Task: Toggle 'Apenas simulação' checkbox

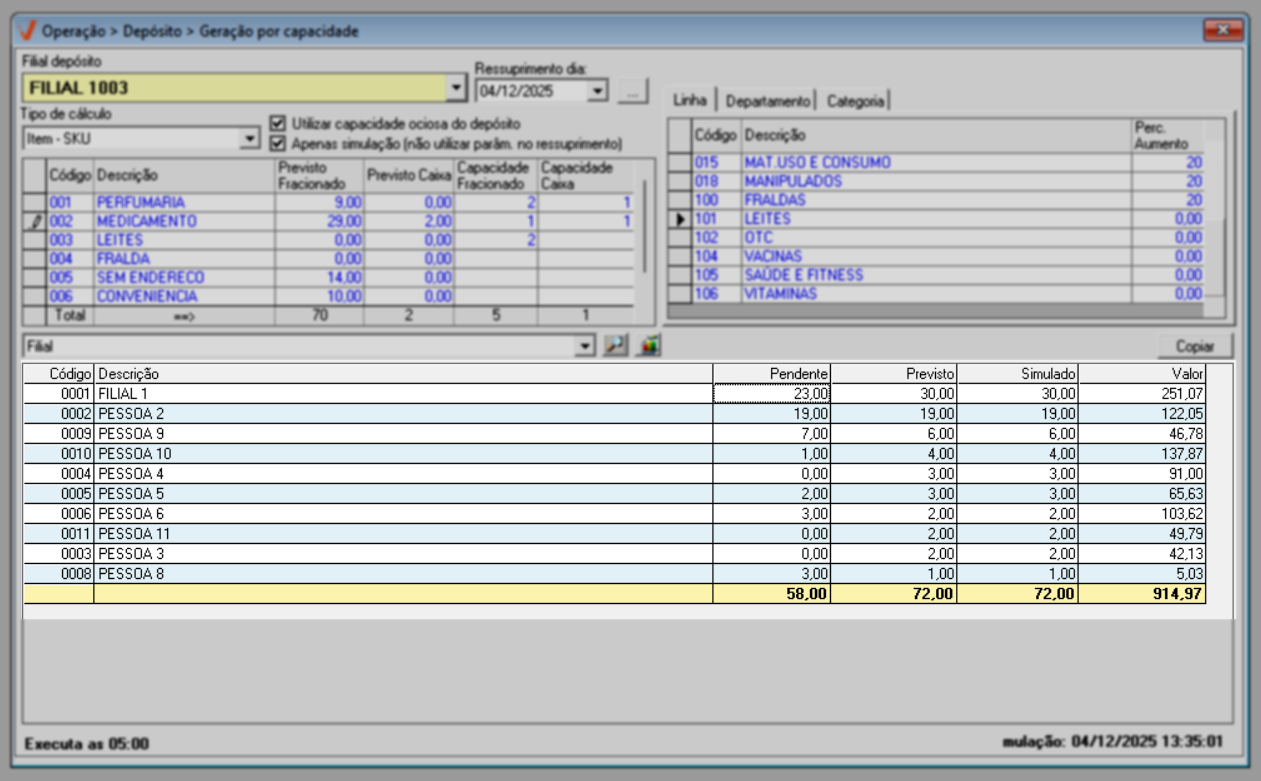Action: click(x=279, y=143)
